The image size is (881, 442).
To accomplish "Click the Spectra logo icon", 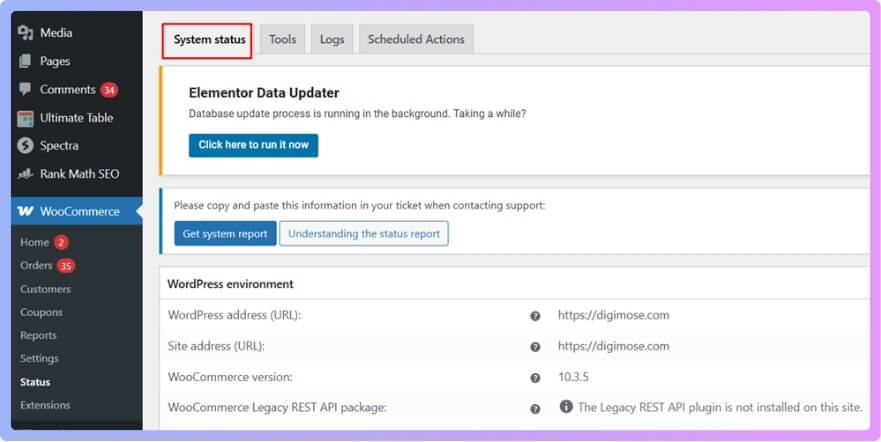I will [25, 145].
